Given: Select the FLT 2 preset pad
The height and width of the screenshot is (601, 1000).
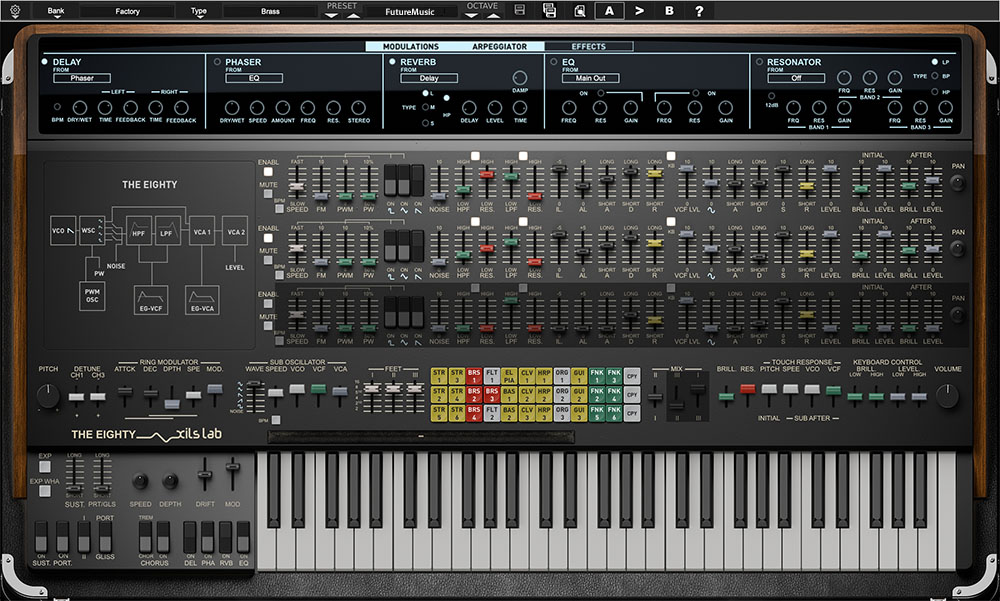Looking at the screenshot, I should tap(492, 413).
